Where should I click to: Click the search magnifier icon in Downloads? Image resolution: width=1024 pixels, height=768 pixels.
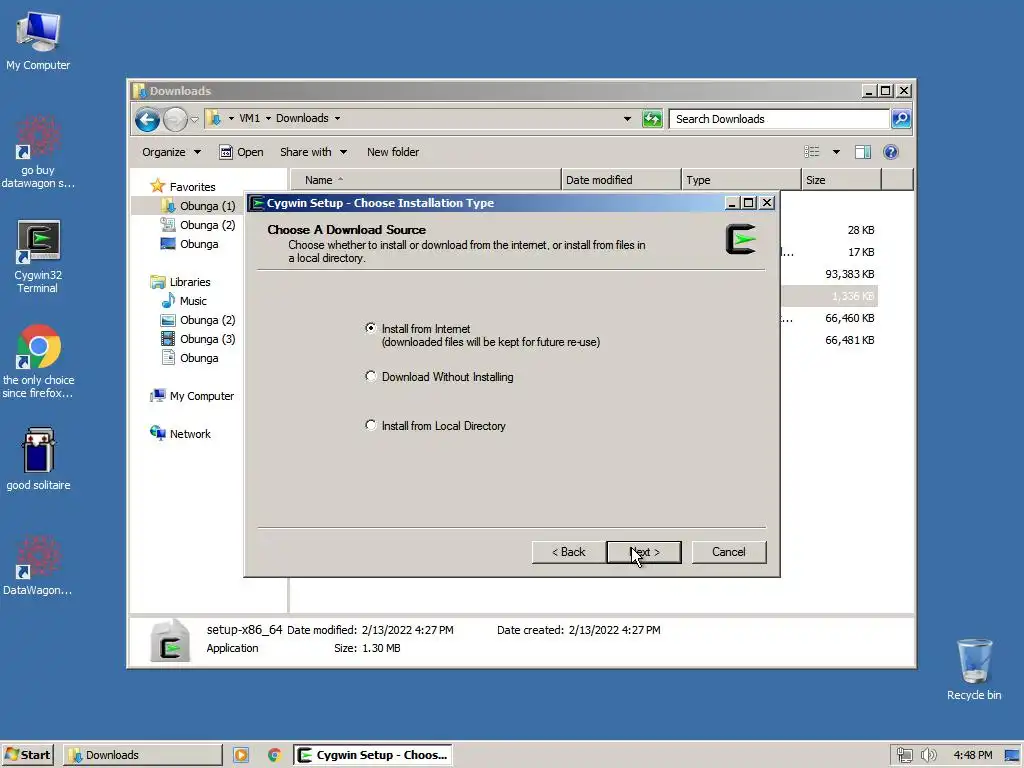pos(901,119)
